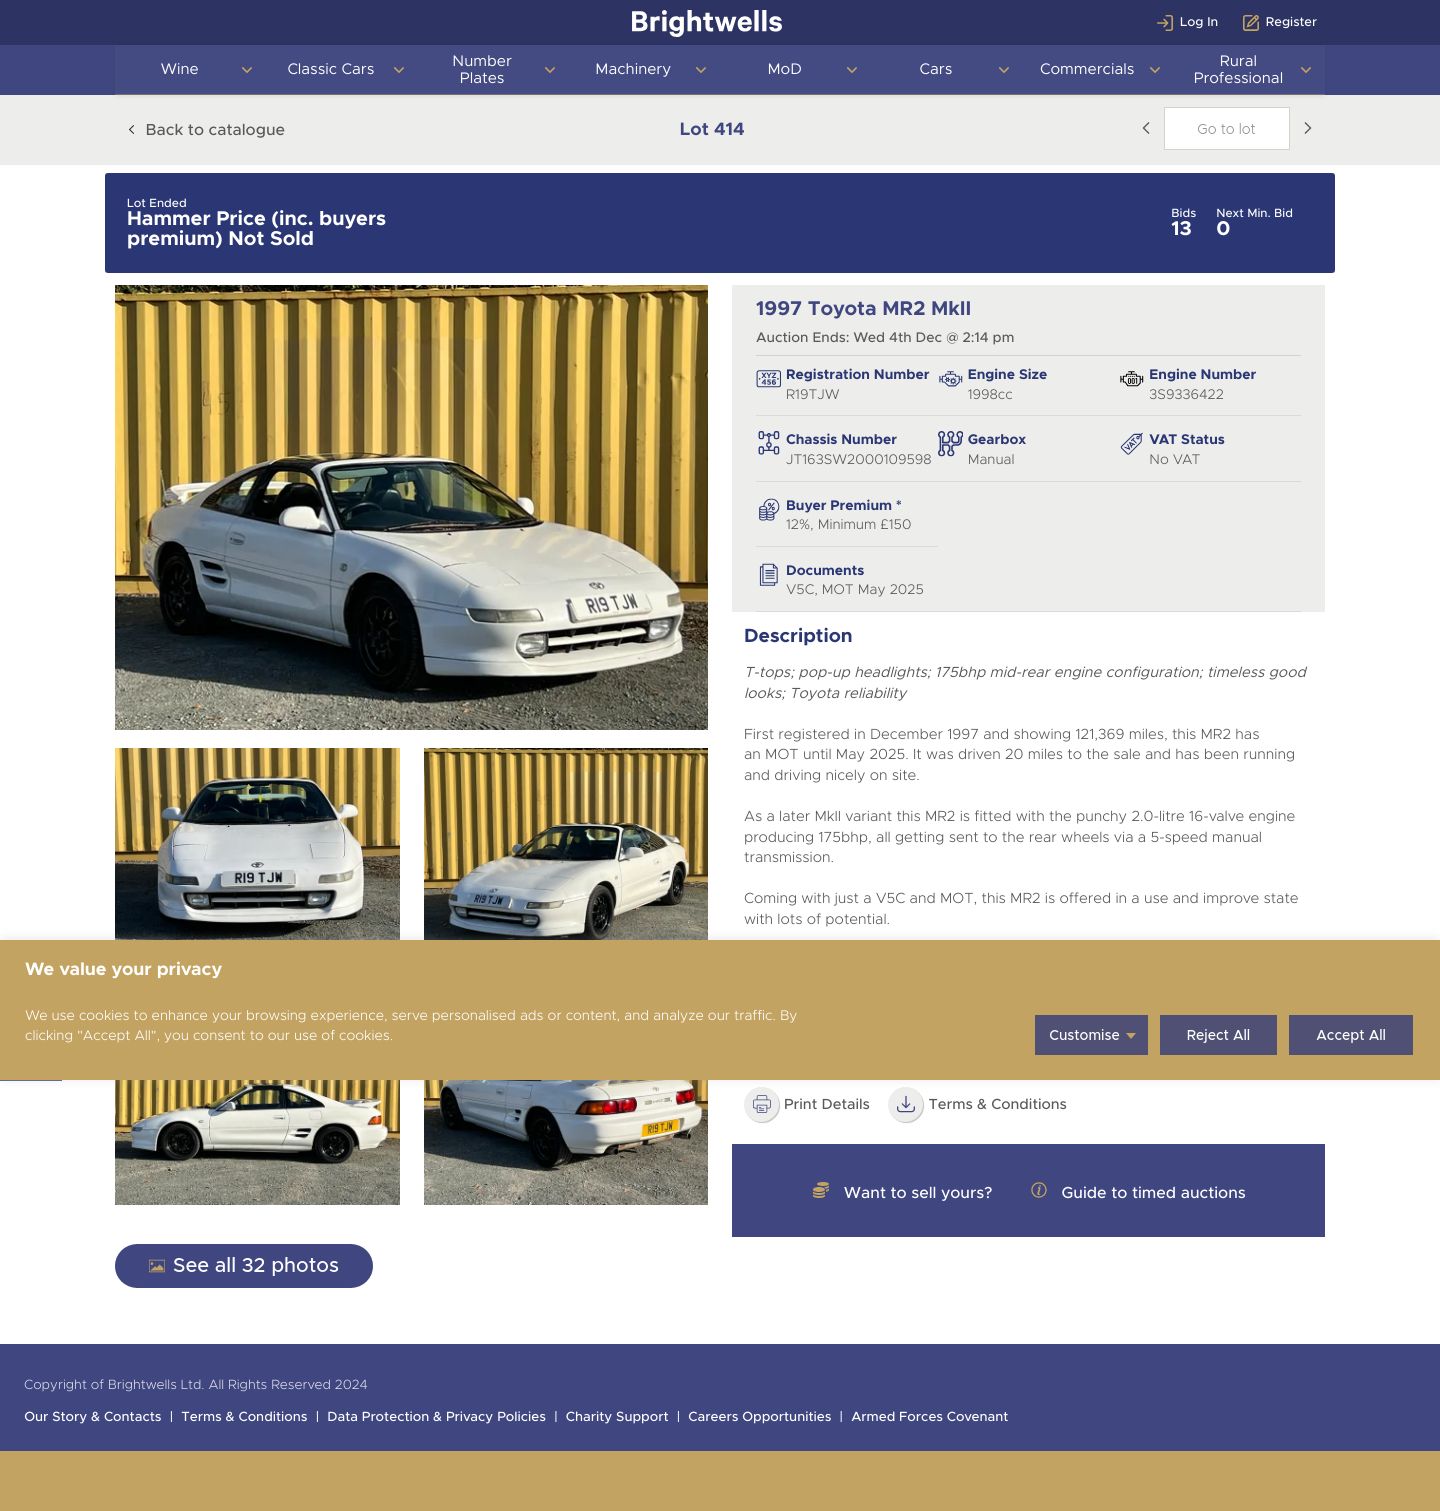This screenshot has height=1511, width=1440.
Task: Open the Commercials menu item
Action: coord(1087,69)
